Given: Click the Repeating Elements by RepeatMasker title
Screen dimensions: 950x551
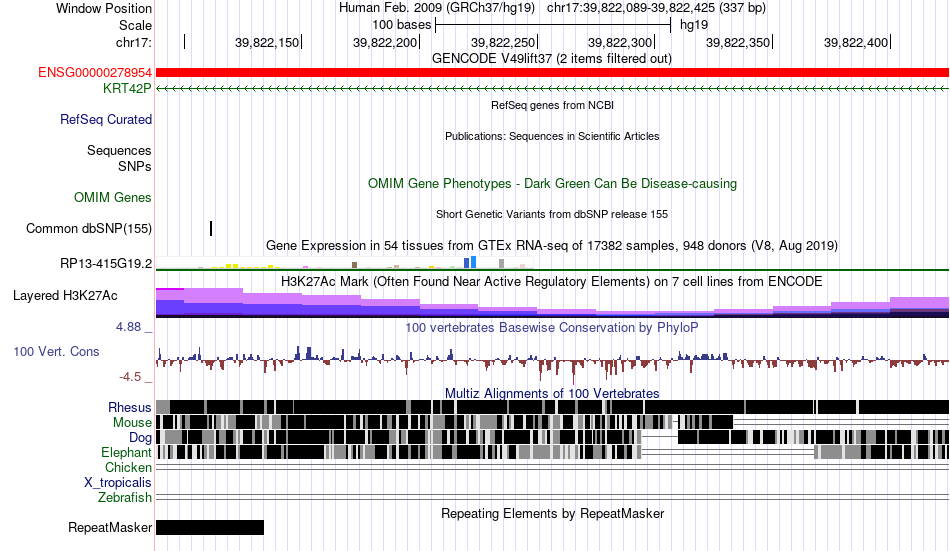Looking at the screenshot, I should tap(553, 514).
